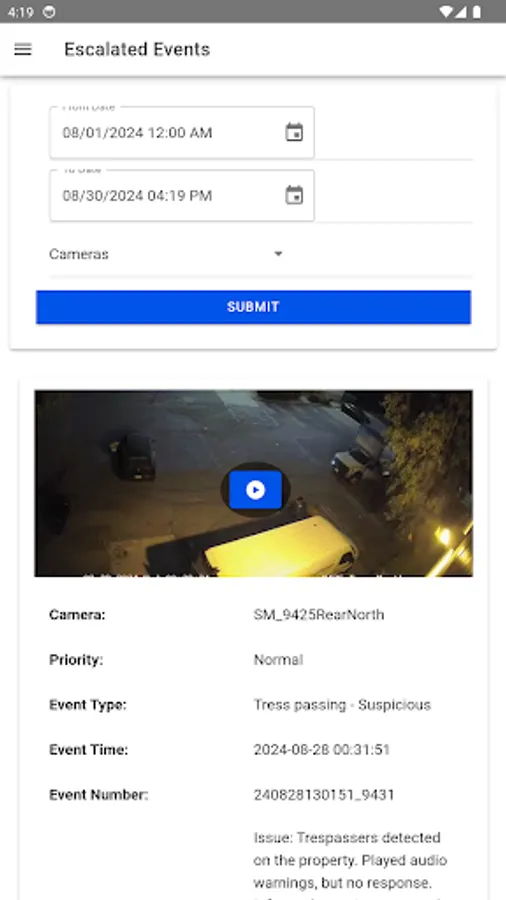Edit the To Date field 08/30/2024 04:19 PM
The width and height of the screenshot is (506, 900).
point(182,196)
